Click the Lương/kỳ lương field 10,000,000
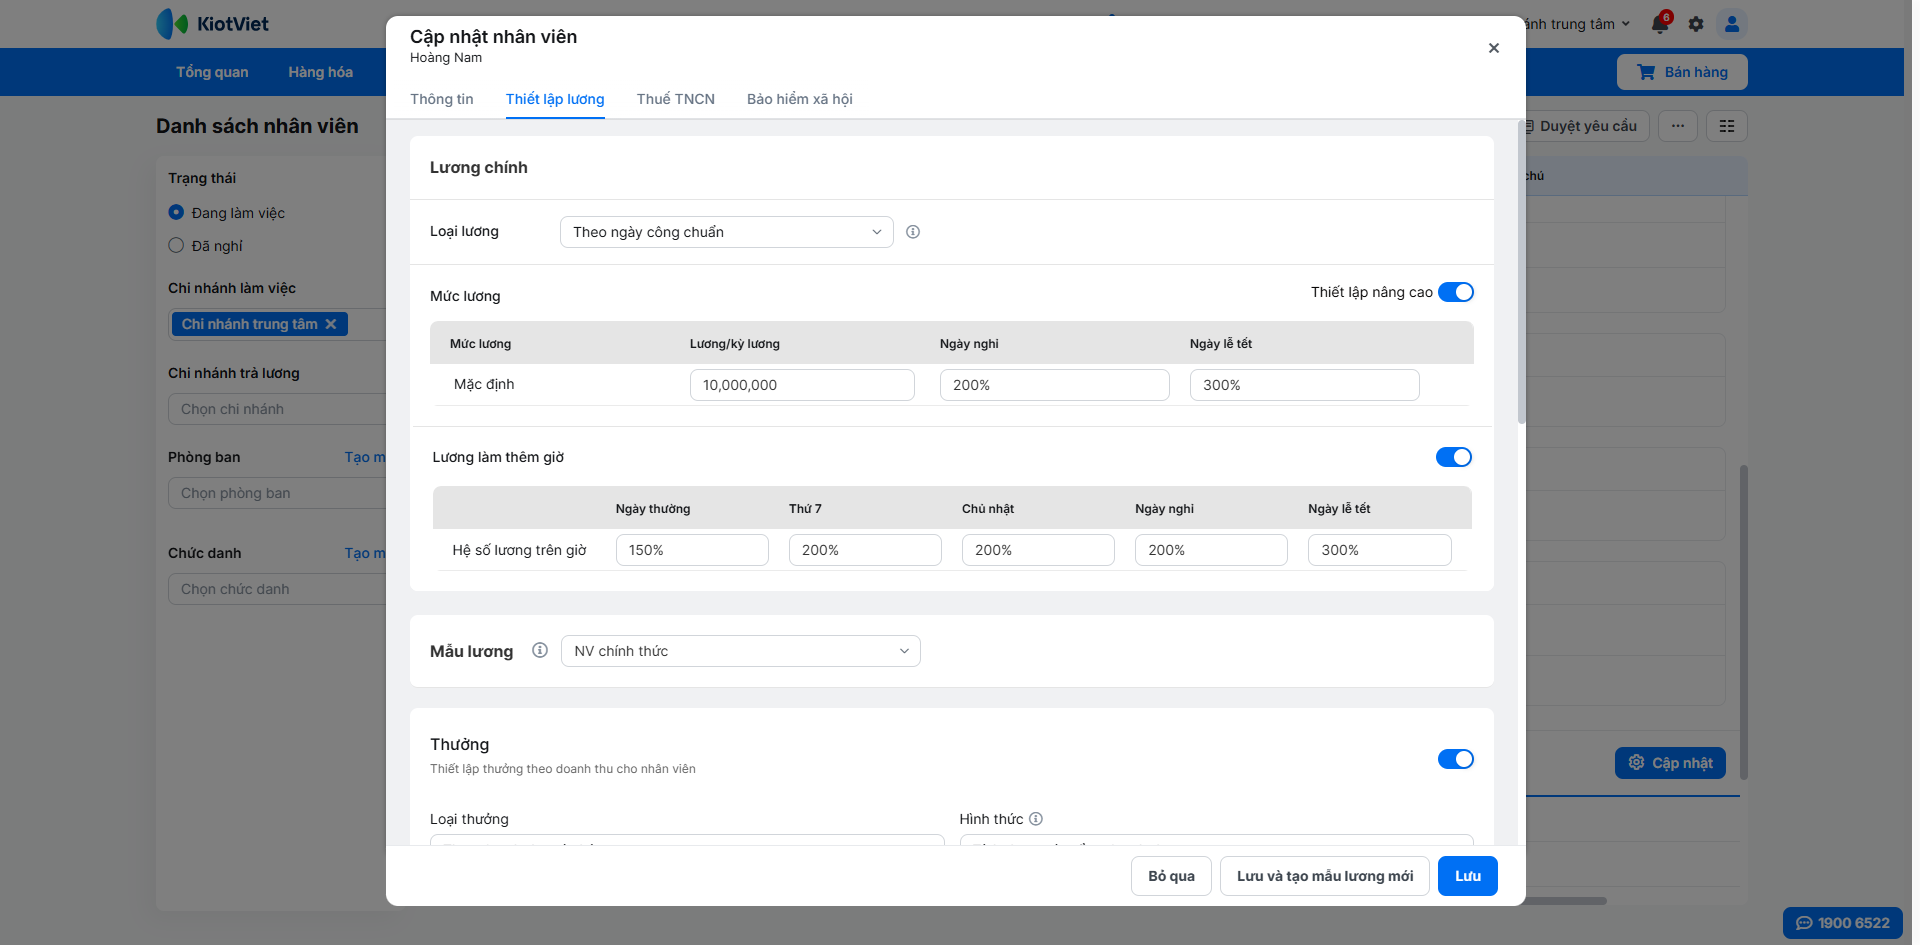 pos(802,385)
